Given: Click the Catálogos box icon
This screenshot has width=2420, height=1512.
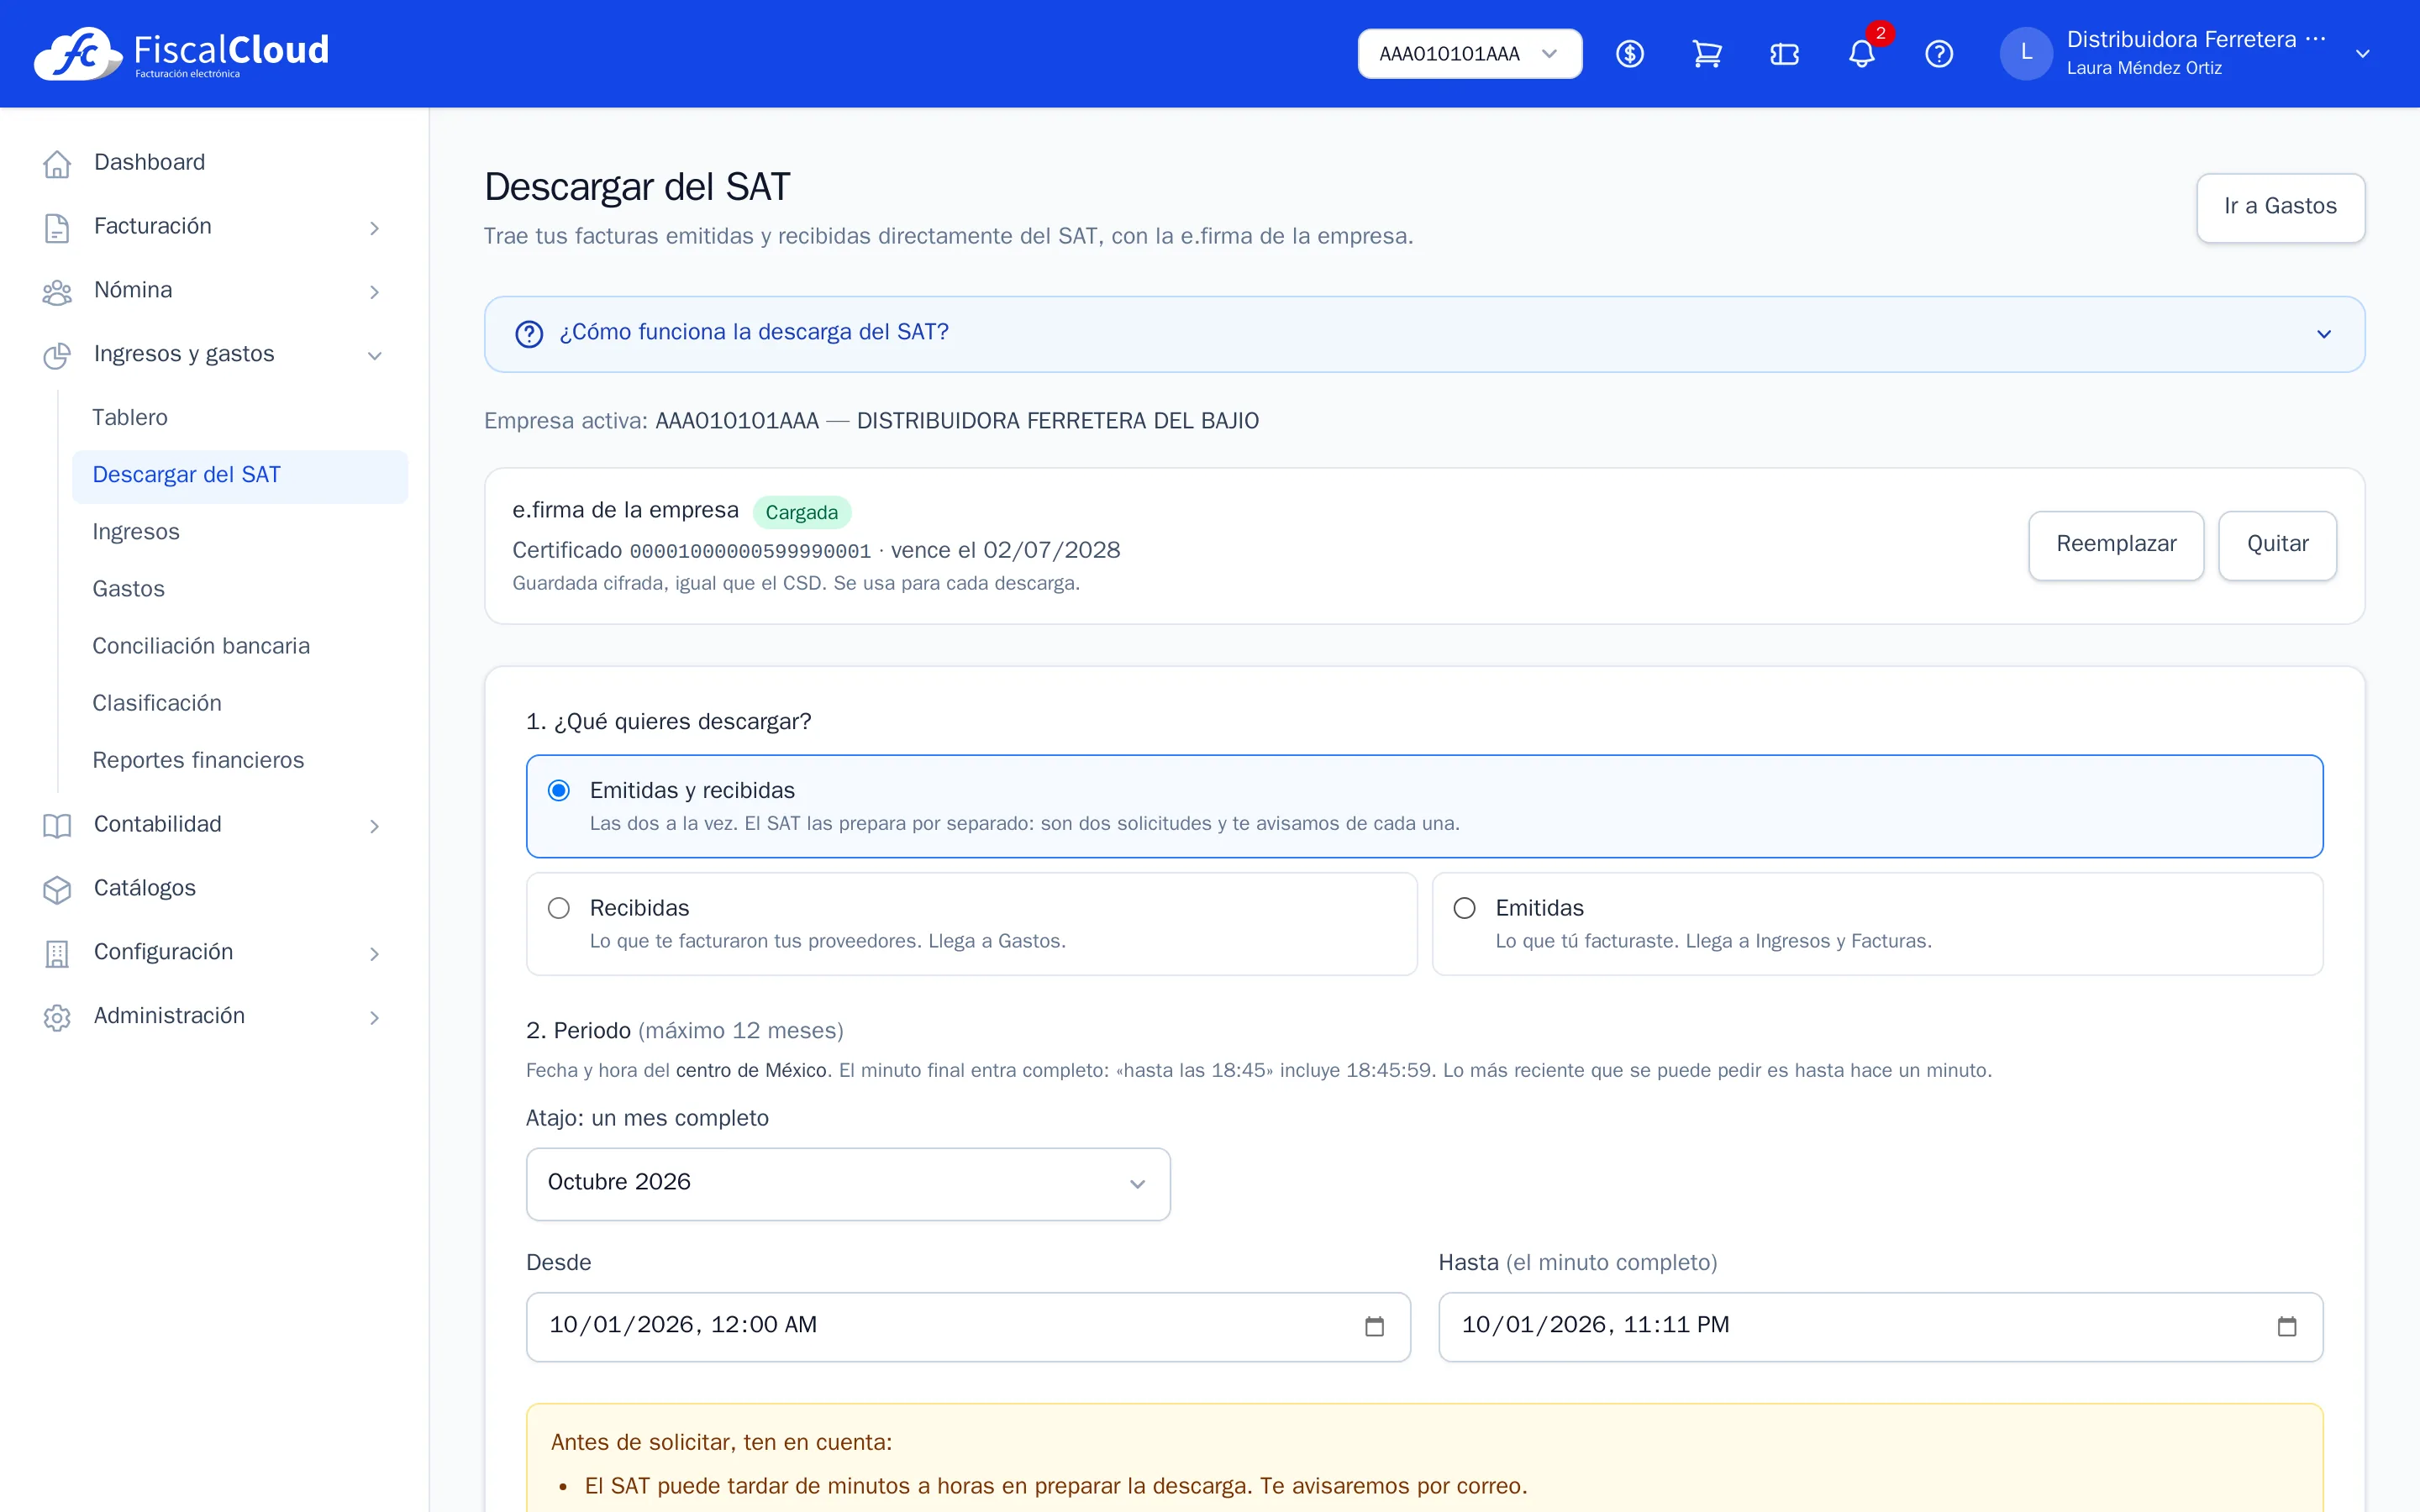Looking at the screenshot, I should pyautogui.click(x=57, y=889).
